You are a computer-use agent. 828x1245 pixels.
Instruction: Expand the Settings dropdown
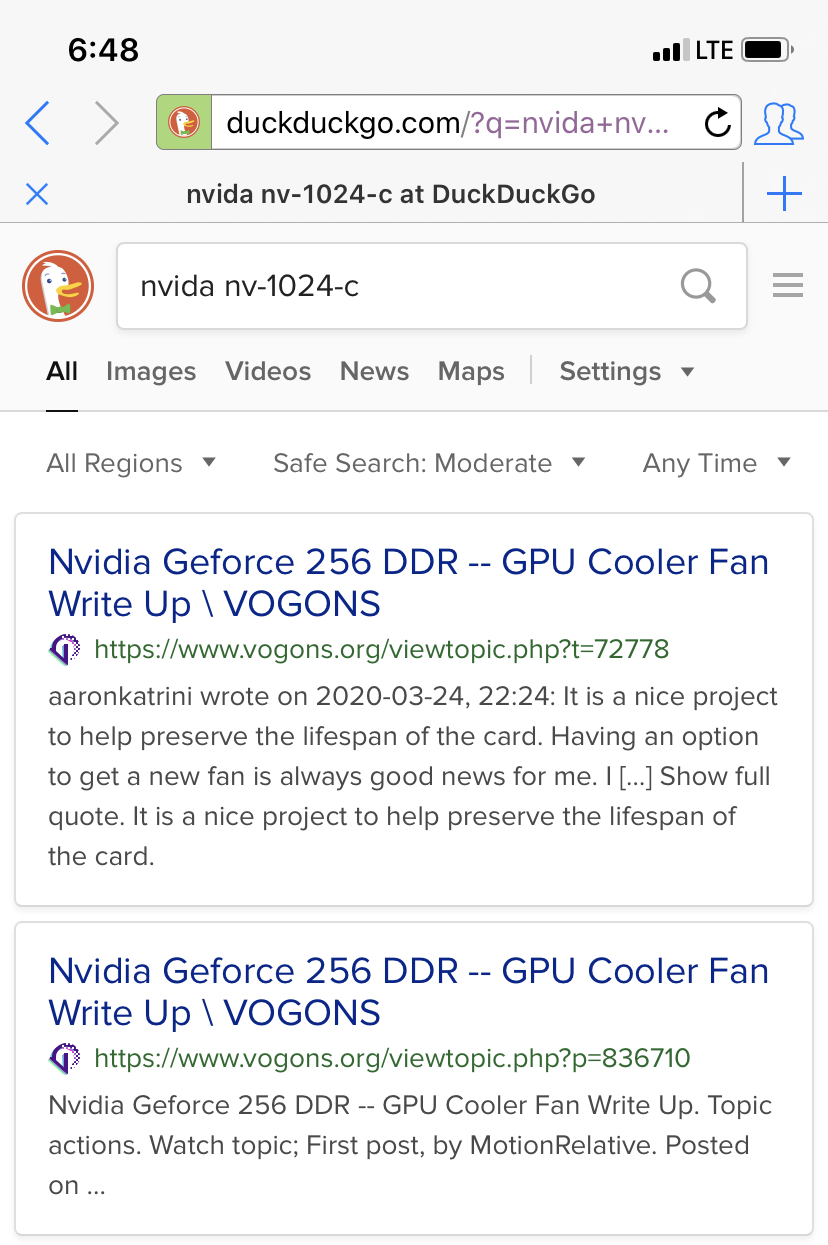click(627, 371)
